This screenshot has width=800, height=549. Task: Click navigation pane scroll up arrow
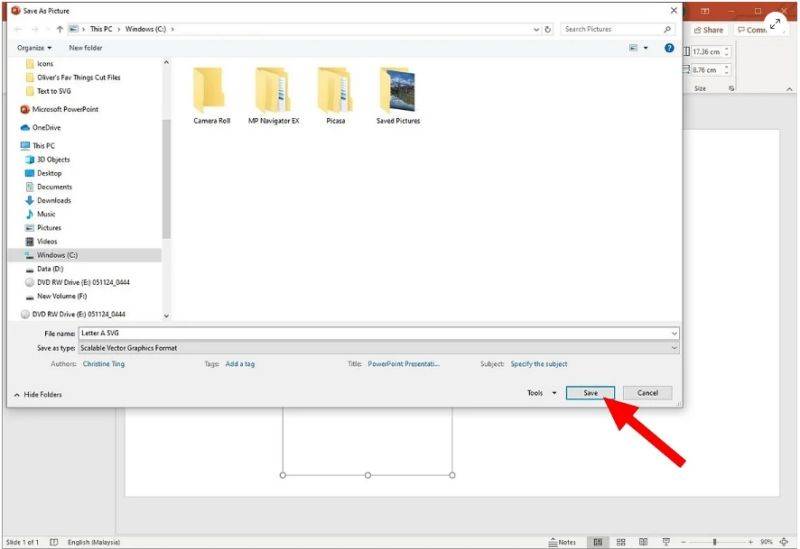(166, 62)
